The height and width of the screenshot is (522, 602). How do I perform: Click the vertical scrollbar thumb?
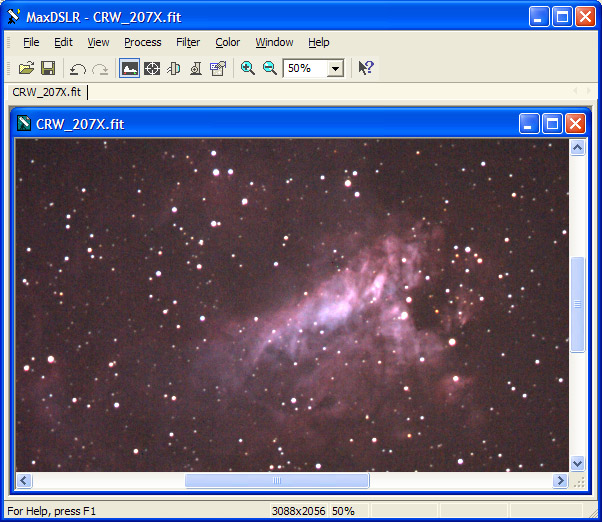[x=578, y=304]
